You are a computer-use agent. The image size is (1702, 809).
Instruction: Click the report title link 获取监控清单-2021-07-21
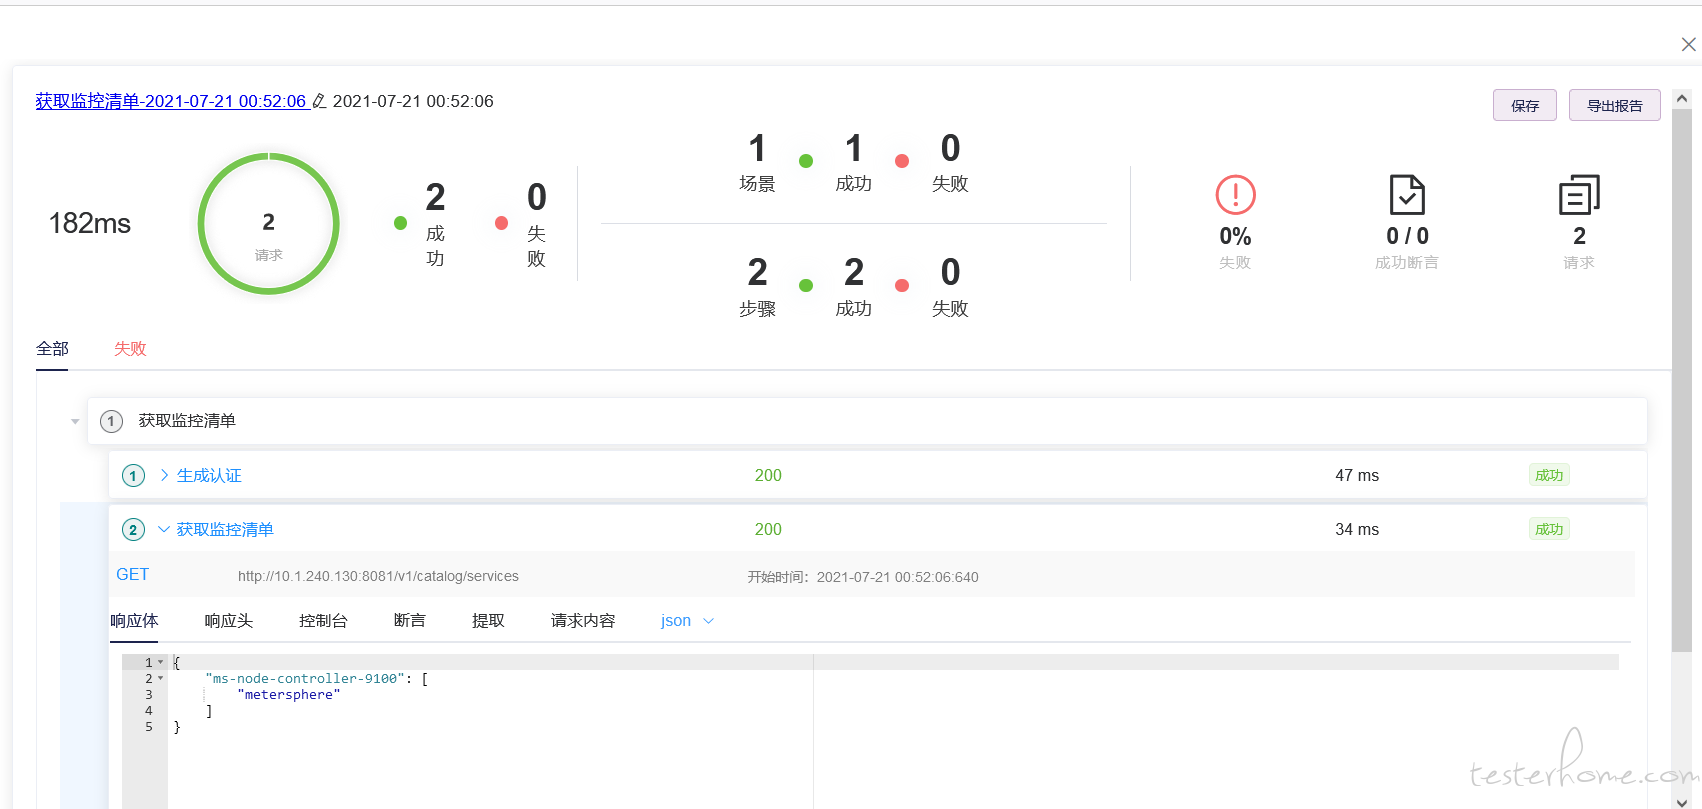coord(171,101)
